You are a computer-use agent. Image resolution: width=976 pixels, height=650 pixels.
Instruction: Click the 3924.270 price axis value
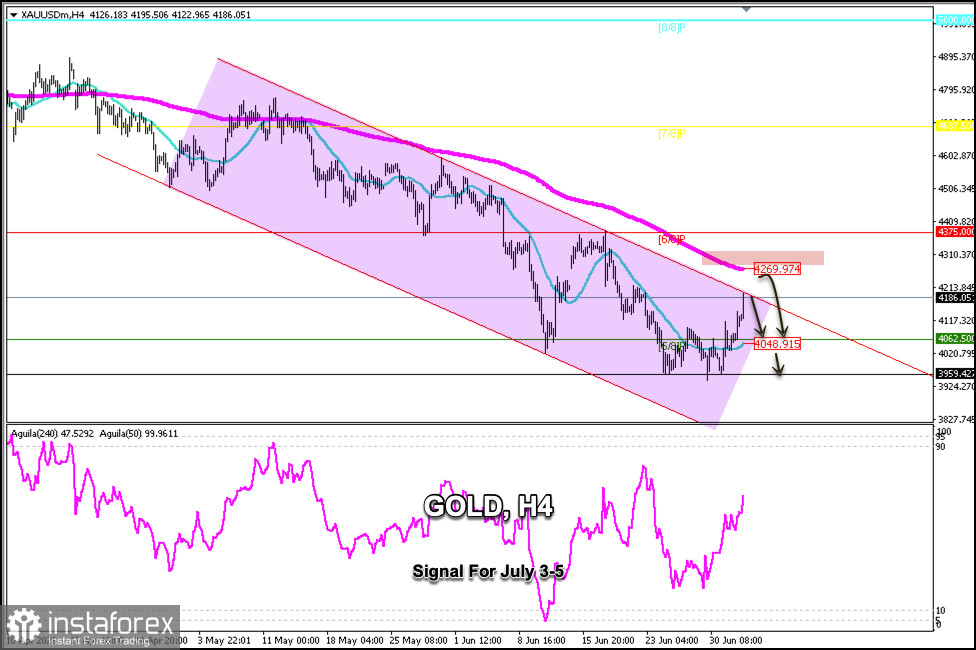957,387
